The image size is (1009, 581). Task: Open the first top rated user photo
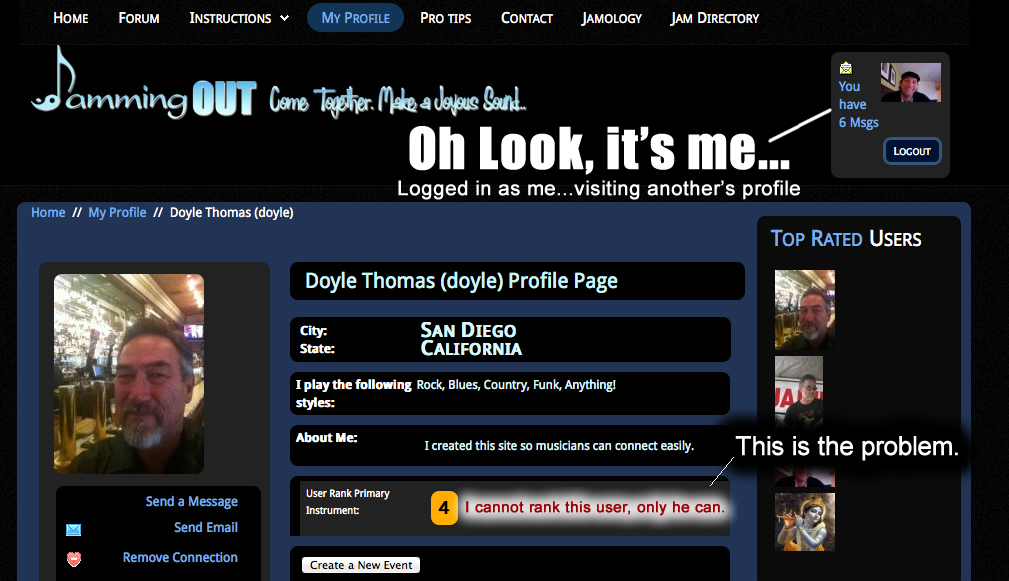(804, 309)
